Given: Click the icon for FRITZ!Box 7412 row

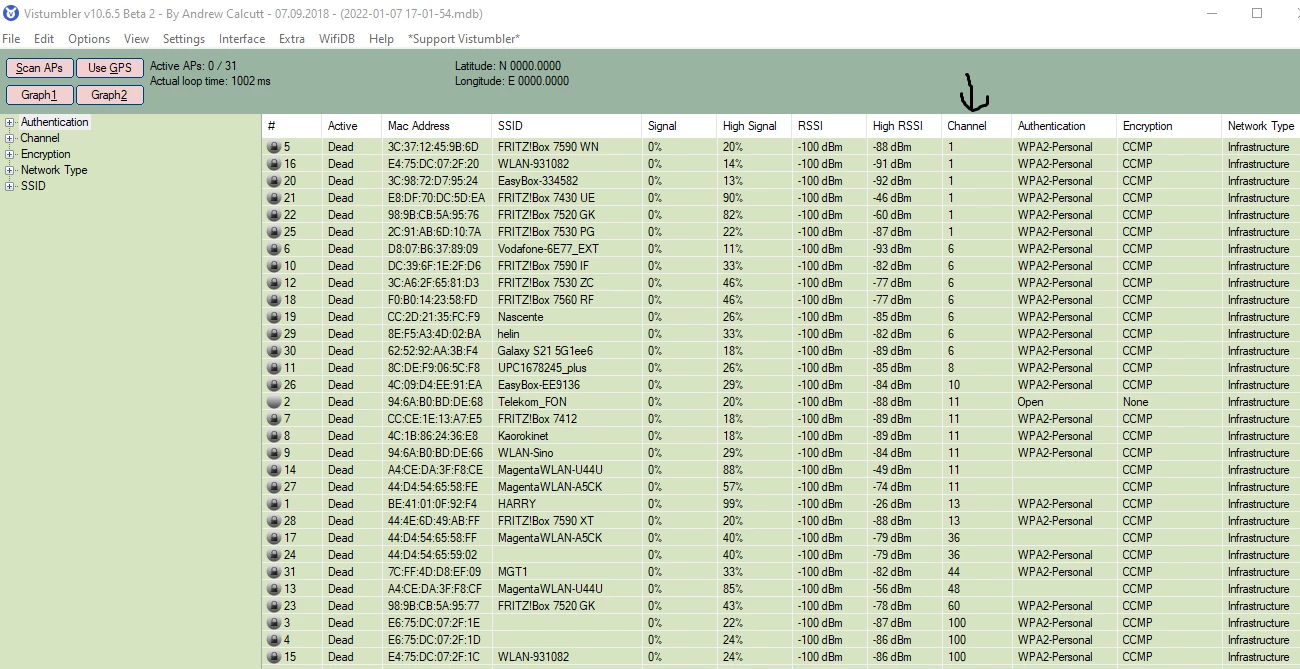Looking at the screenshot, I should (273, 419).
